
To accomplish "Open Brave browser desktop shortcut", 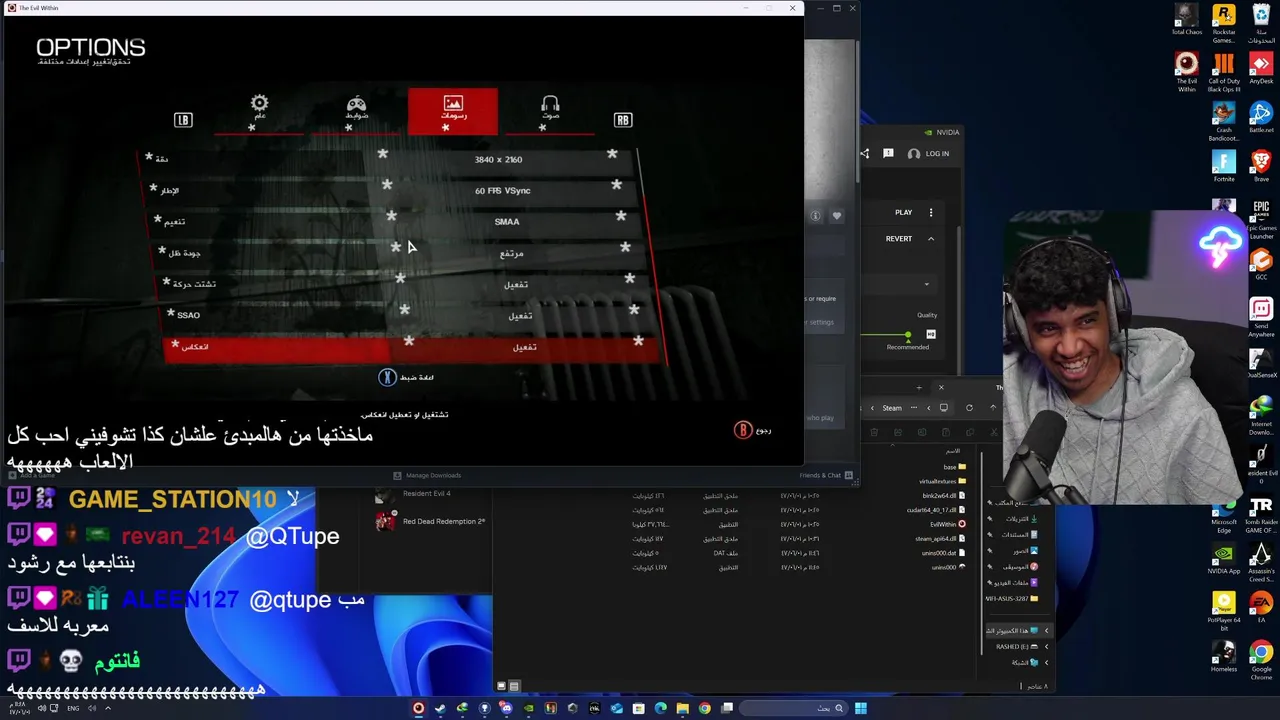I will coord(1261,166).
